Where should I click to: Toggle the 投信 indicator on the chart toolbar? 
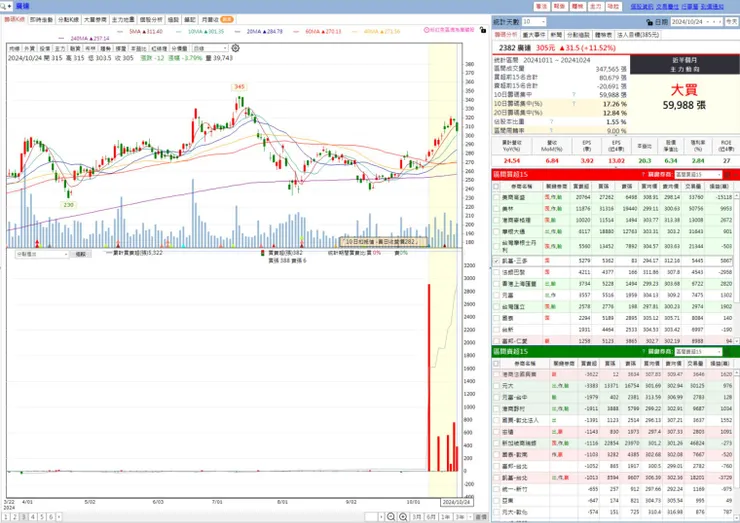point(44,49)
